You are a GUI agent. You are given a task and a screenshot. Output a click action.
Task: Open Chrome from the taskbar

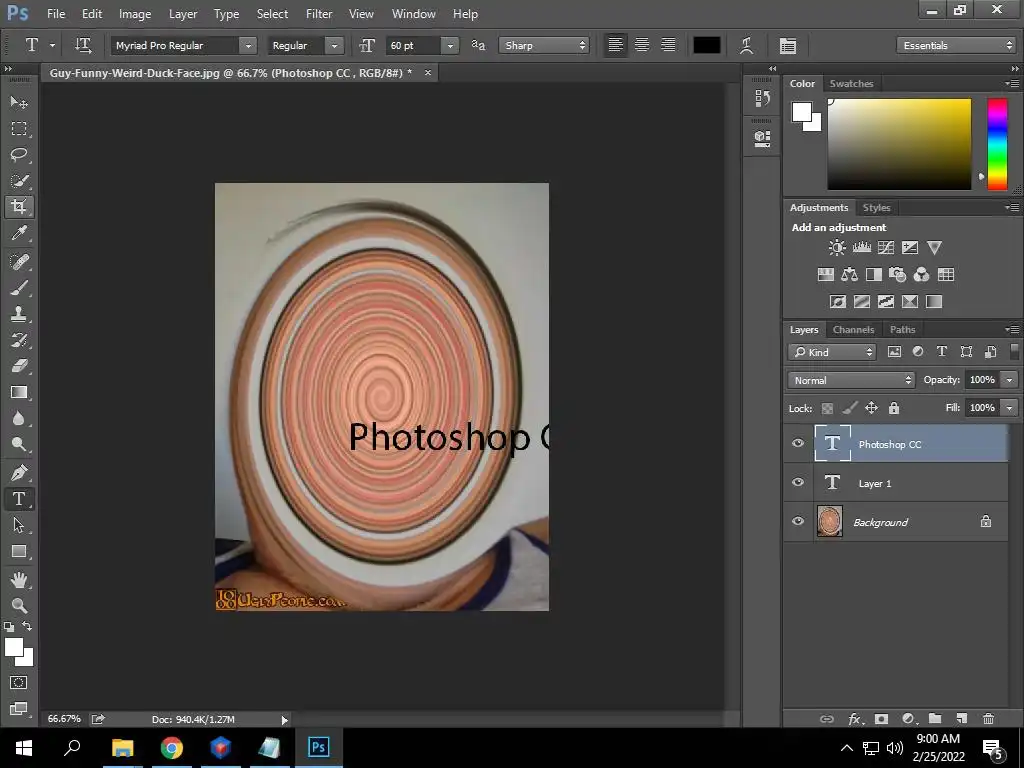coord(172,748)
